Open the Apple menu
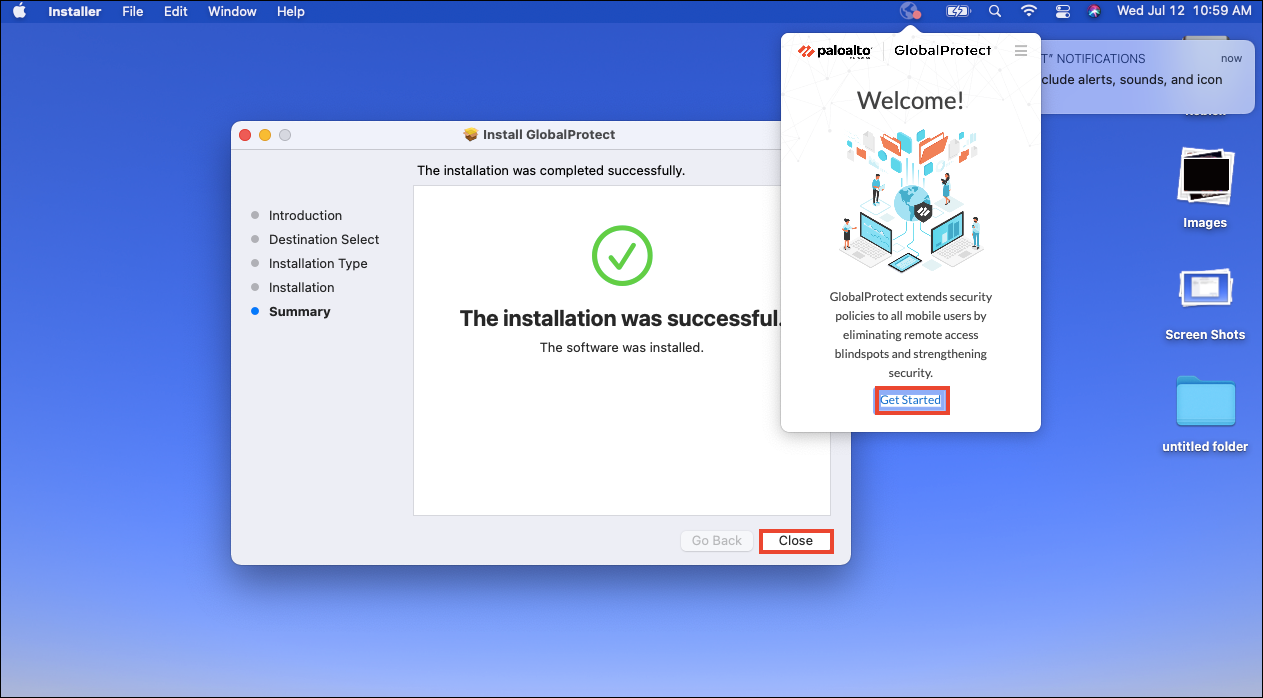Viewport: 1263px width, 698px height. (19, 11)
